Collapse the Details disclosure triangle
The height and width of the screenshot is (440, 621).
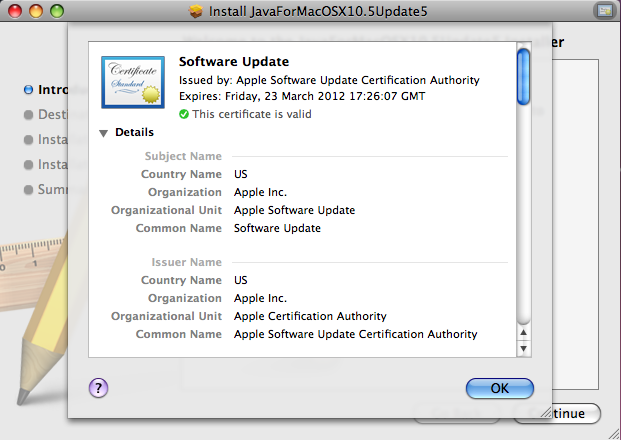(x=104, y=133)
